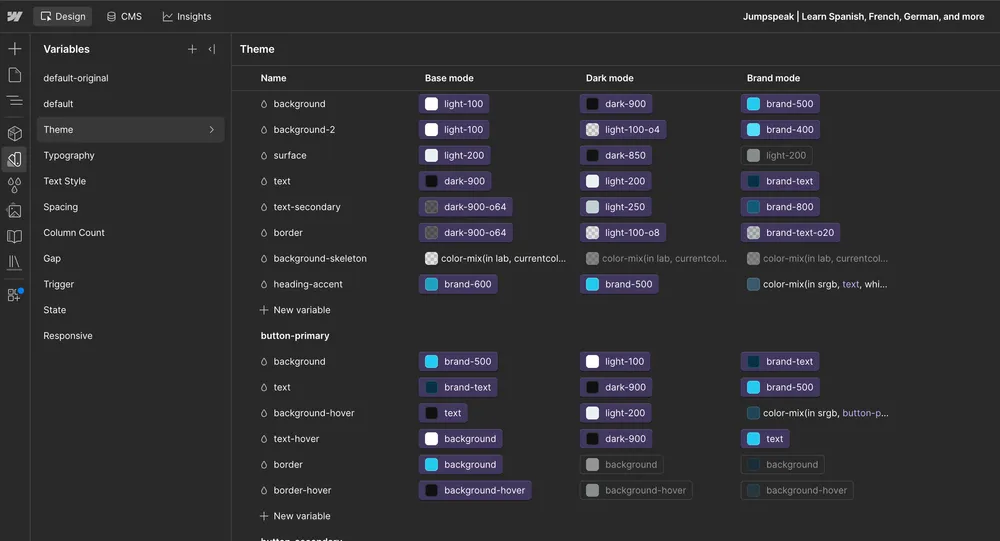Select the text-secondary variable name
This screenshot has height=541, width=1000.
point(307,207)
